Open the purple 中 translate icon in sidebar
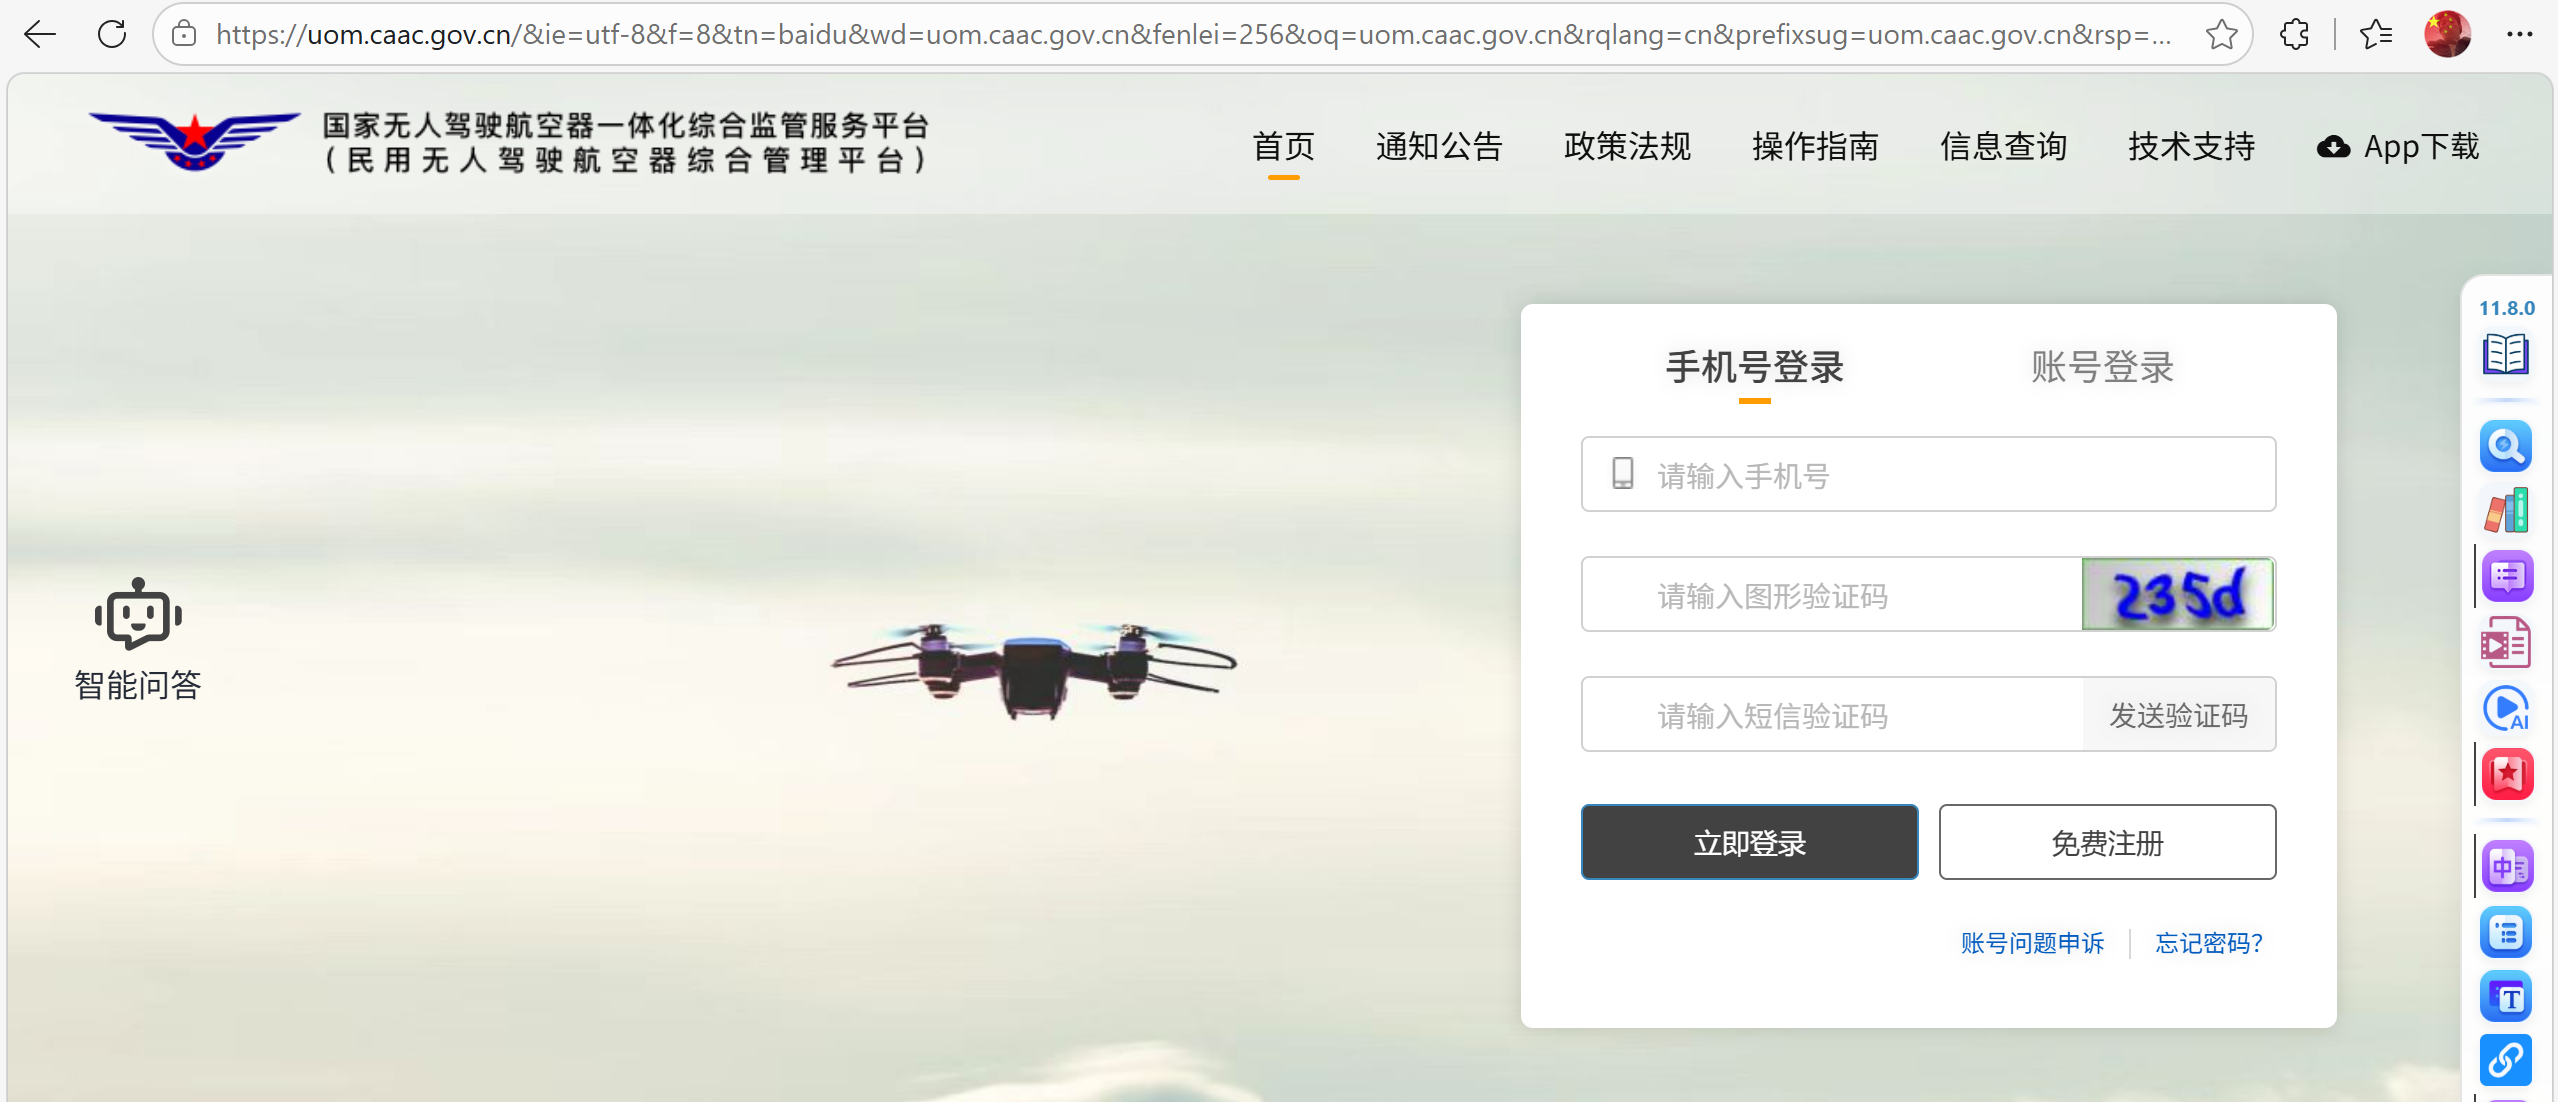Image resolution: width=2558 pixels, height=1102 pixels. tap(2506, 866)
